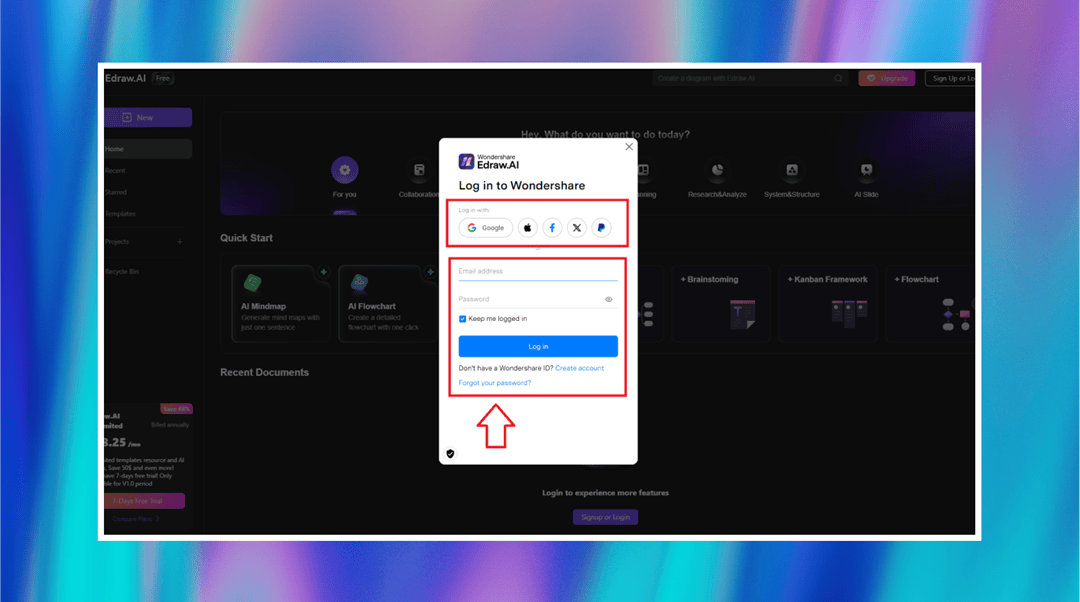Open the AI Mindmap card
This screenshot has height=602, width=1080.
click(x=281, y=304)
